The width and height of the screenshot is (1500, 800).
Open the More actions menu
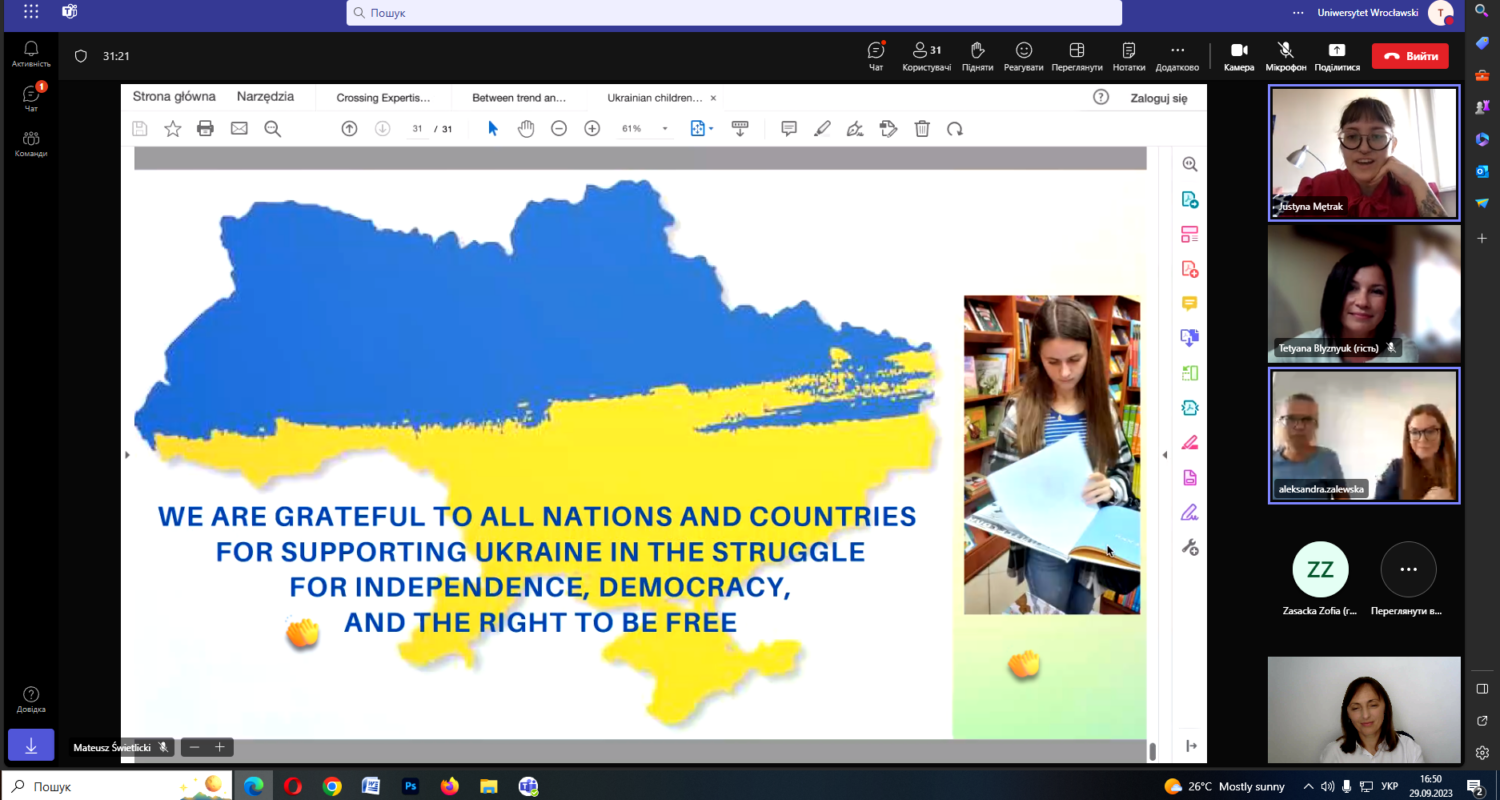1177,55
